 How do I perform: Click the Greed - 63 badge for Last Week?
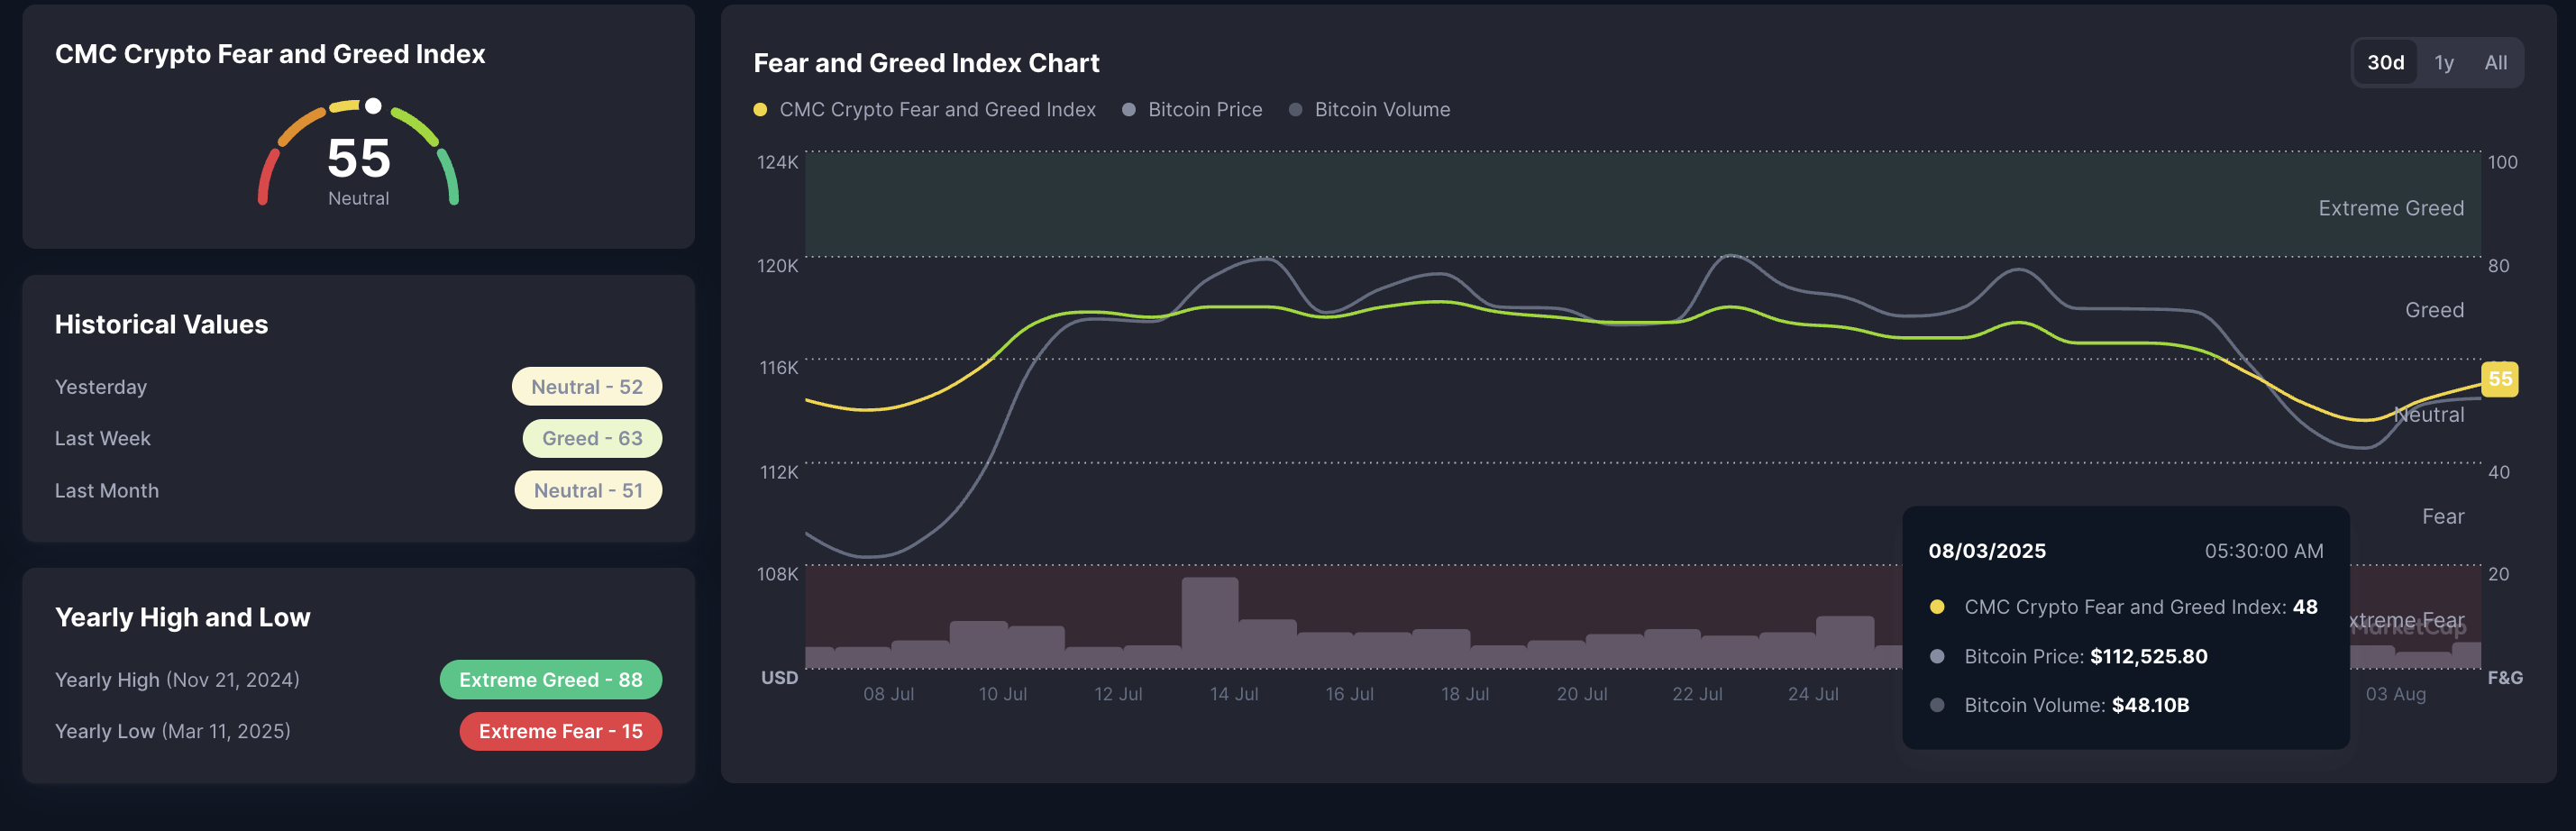coord(592,439)
